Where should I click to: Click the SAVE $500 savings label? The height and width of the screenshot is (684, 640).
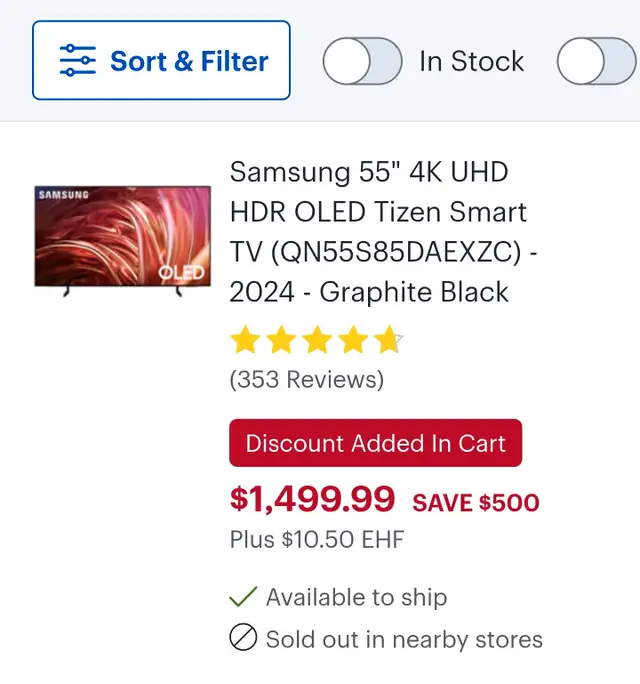click(476, 503)
